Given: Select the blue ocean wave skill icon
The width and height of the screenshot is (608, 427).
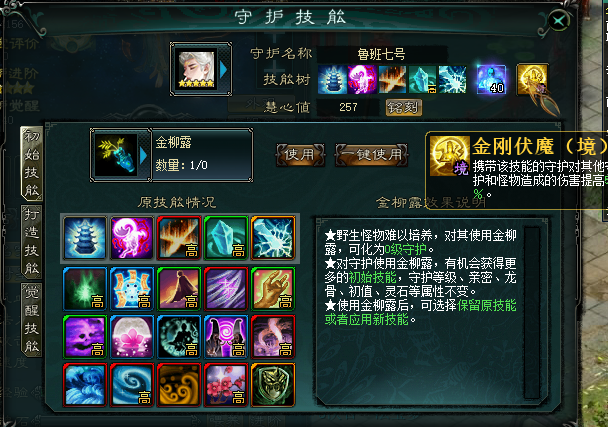Looking at the screenshot, I should (85, 385).
